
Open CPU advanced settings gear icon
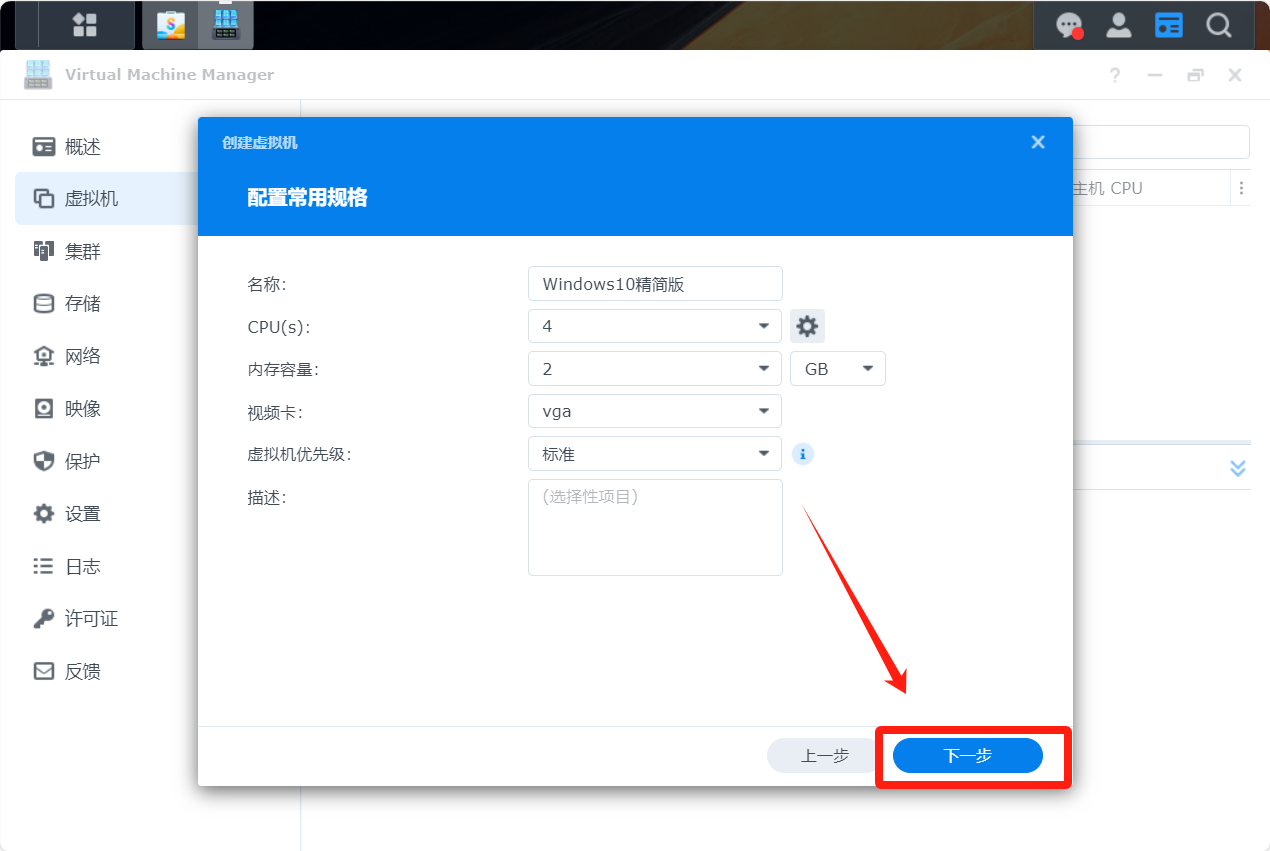807,326
